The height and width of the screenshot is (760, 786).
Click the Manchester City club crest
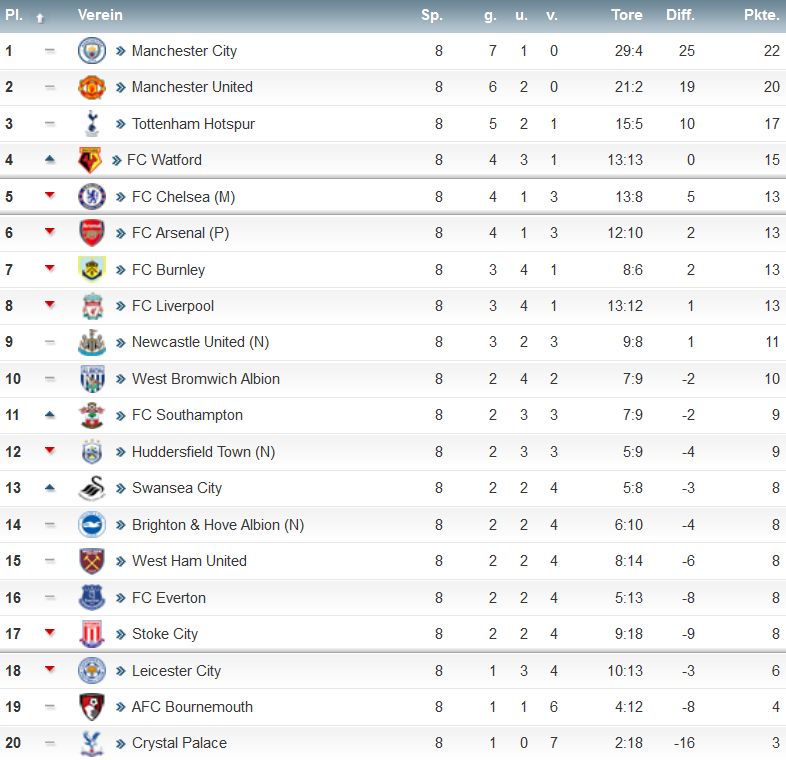[x=92, y=51]
